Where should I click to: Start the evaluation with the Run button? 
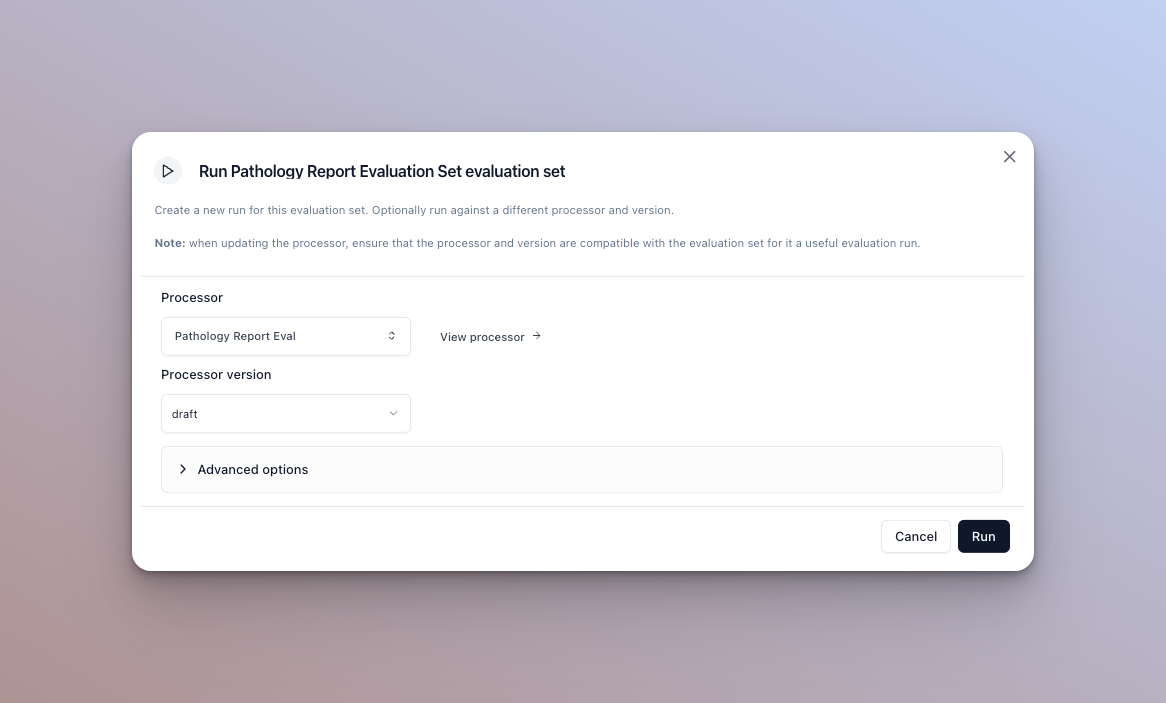point(983,537)
